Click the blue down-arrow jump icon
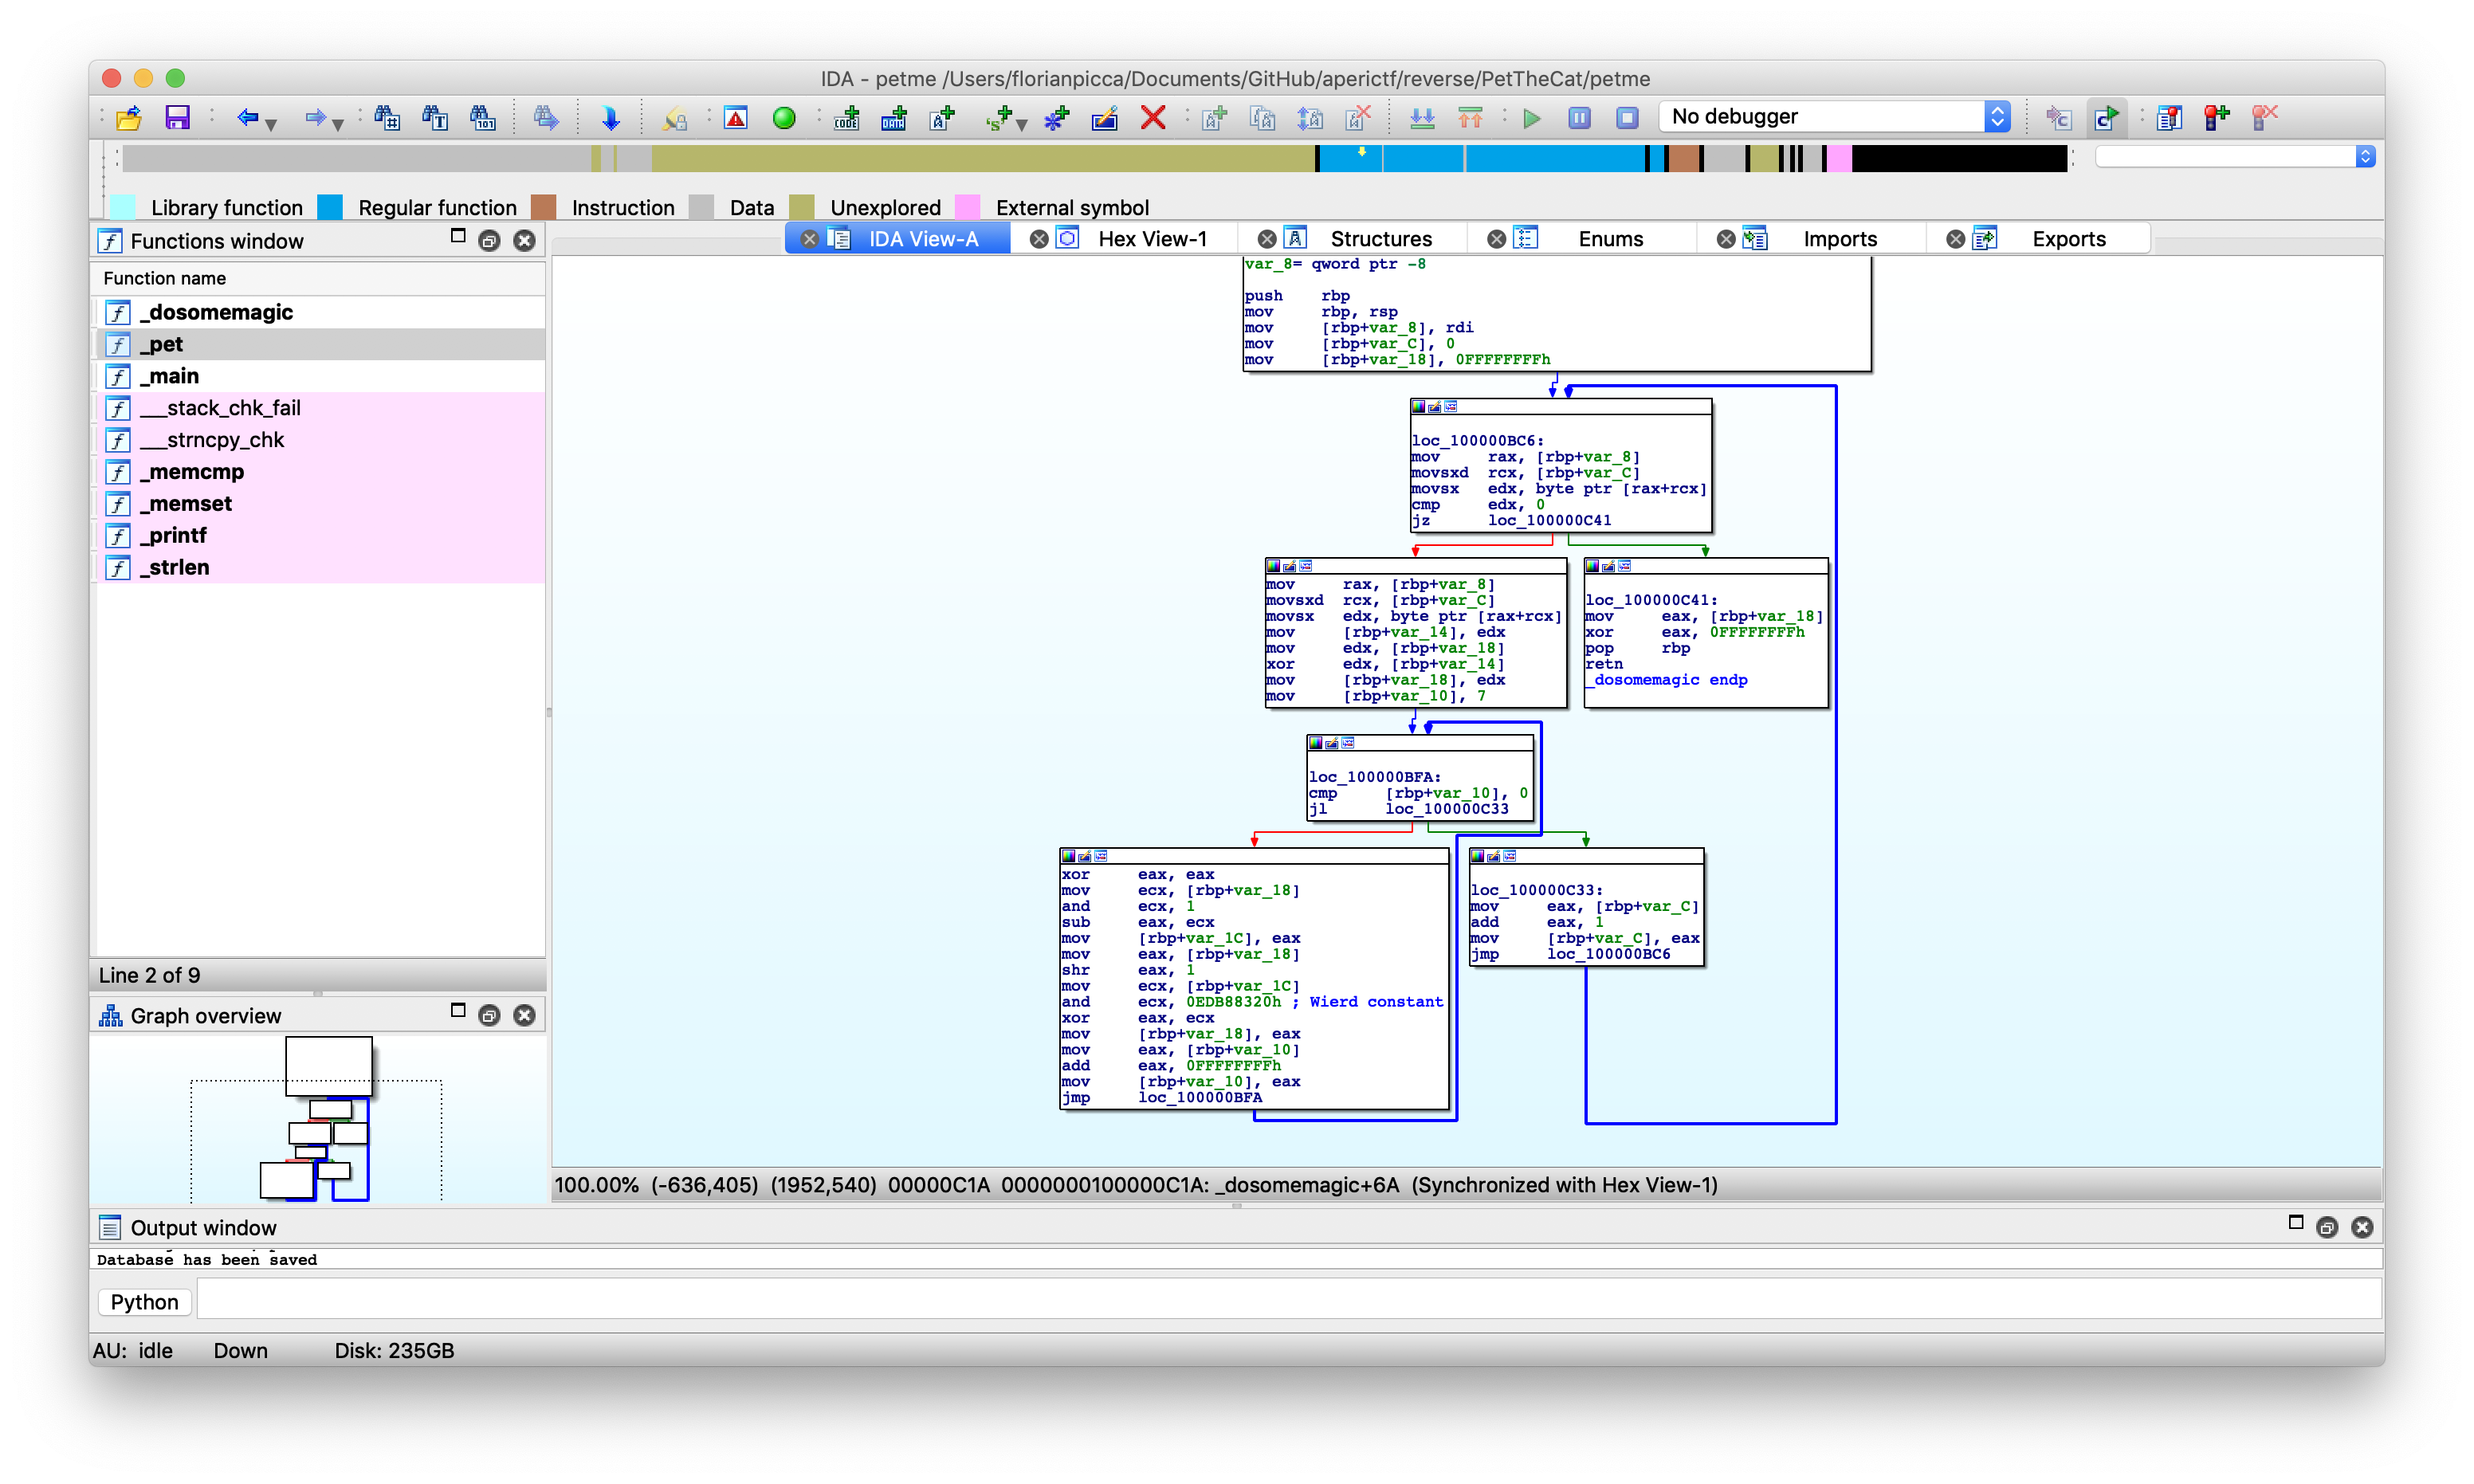This screenshot has height=1484, width=2474. 610,118
